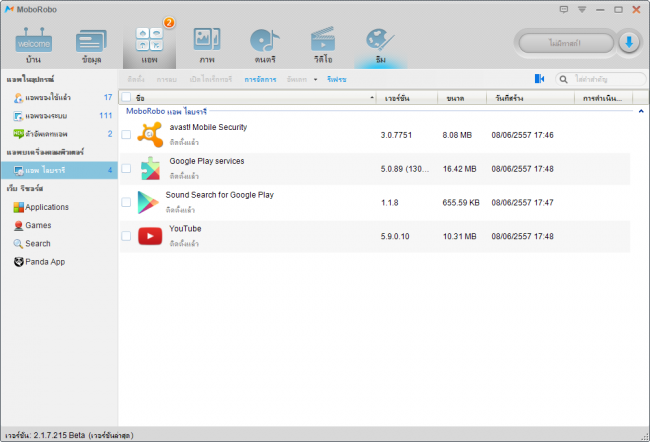Sort by size column header

click(x=462, y=98)
